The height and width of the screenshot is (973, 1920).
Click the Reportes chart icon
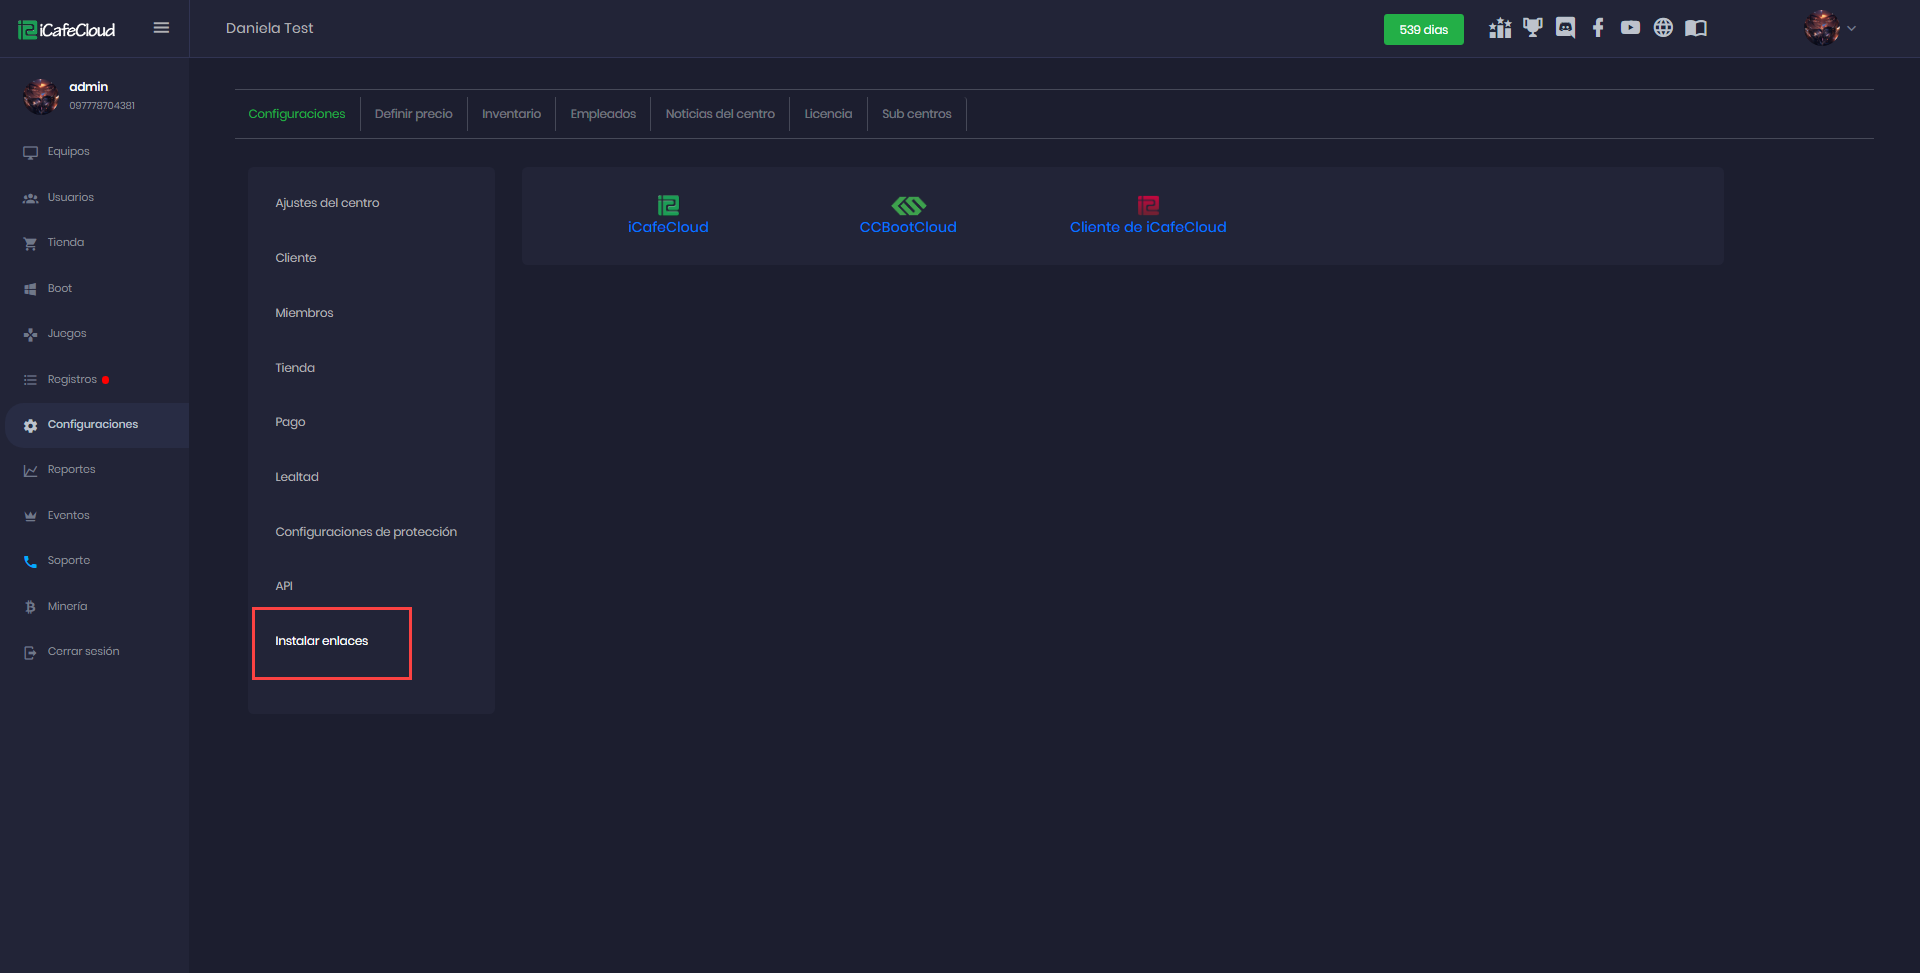coord(30,471)
